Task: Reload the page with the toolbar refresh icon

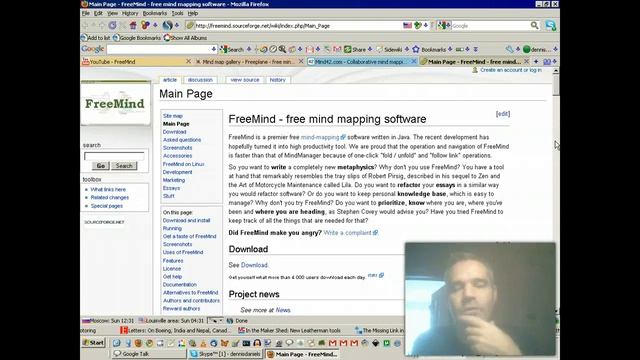Action: (x=112, y=25)
